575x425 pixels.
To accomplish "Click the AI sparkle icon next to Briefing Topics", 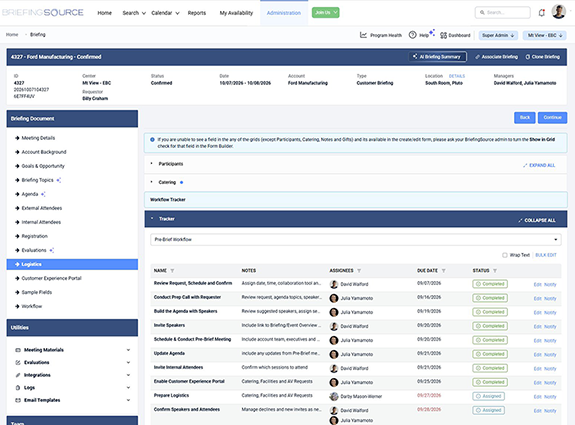I will point(59,180).
